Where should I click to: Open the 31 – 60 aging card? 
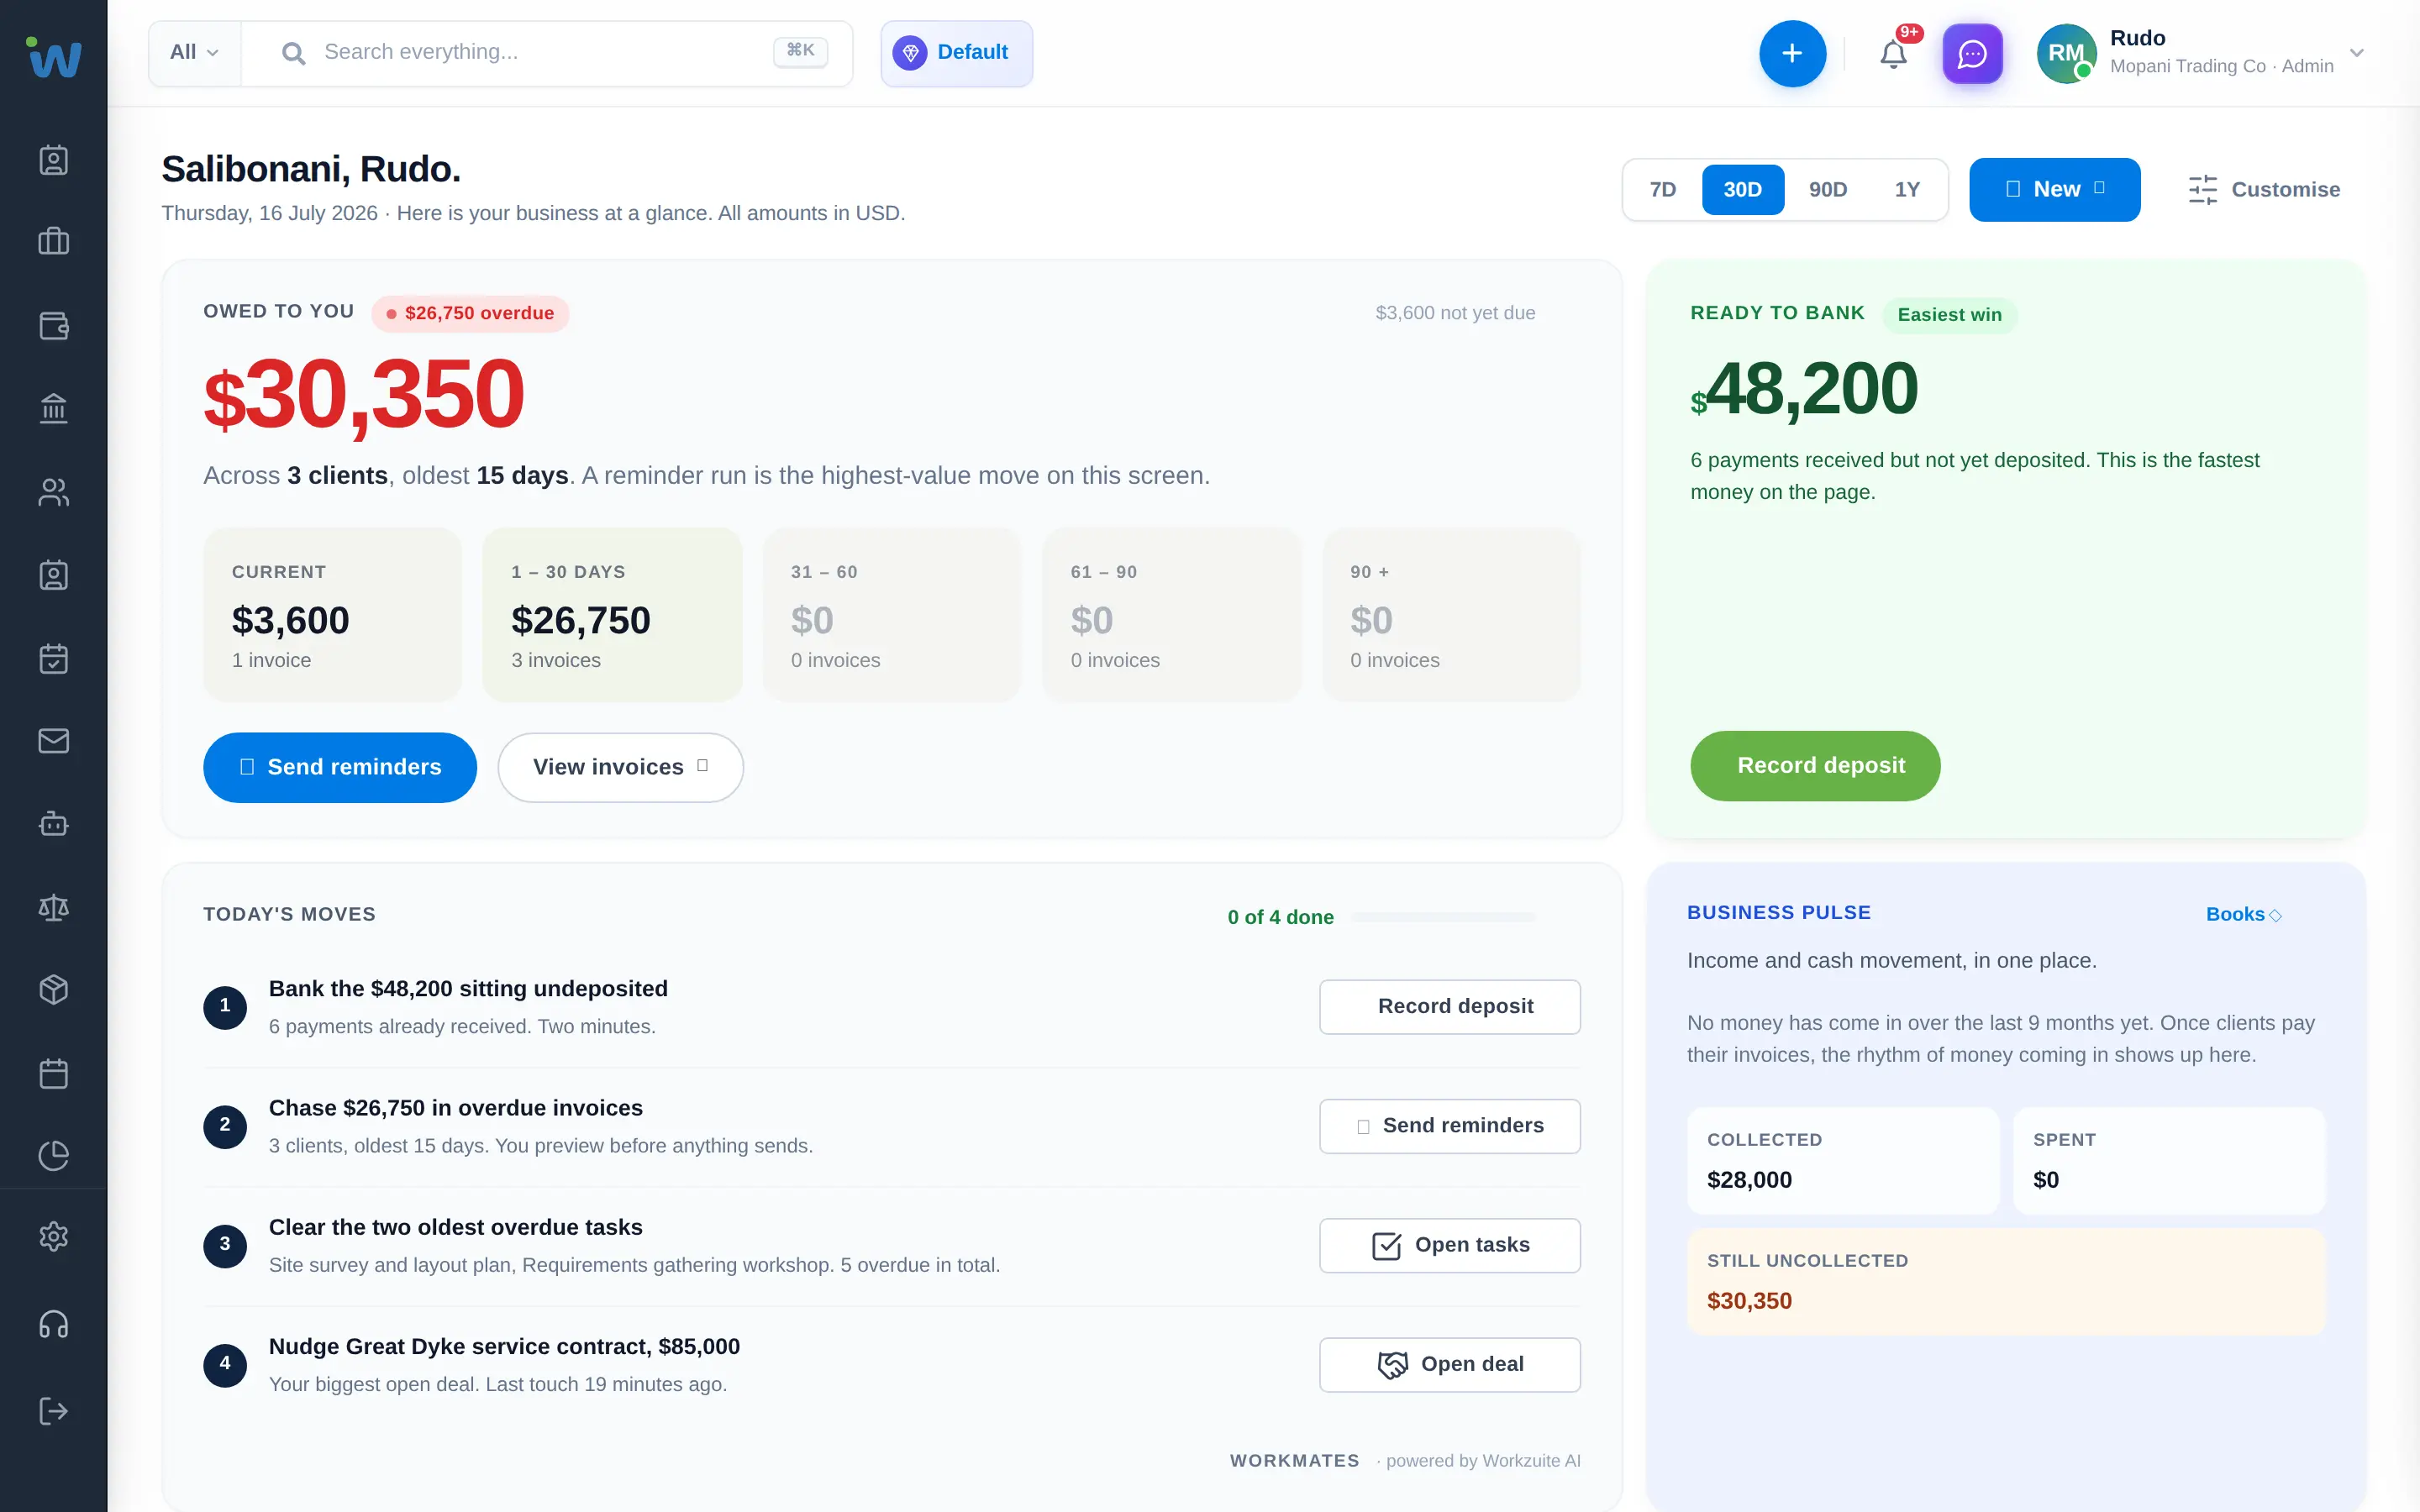pos(892,614)
